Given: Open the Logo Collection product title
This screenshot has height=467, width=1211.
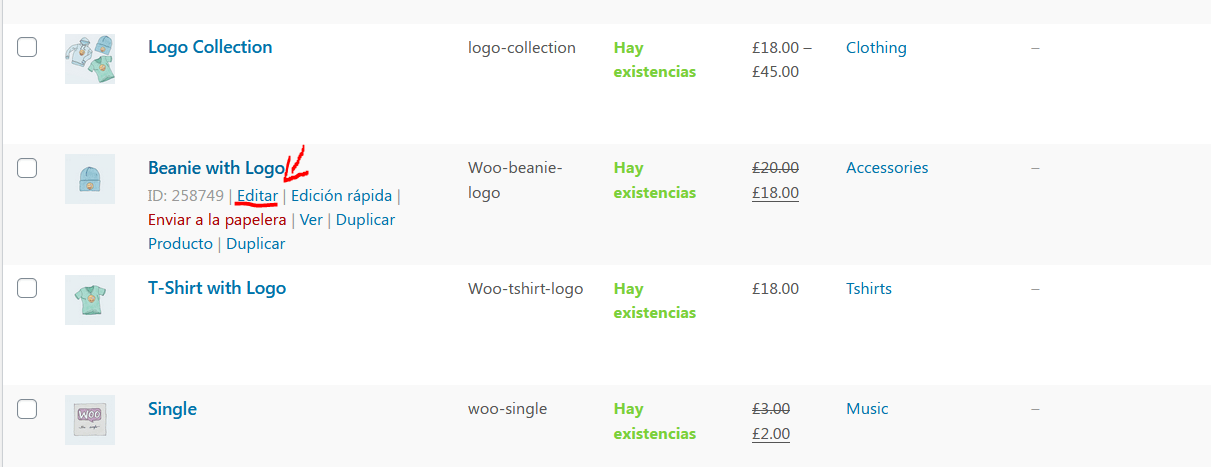Looking at the screenshot, I should tap(210, 47).
